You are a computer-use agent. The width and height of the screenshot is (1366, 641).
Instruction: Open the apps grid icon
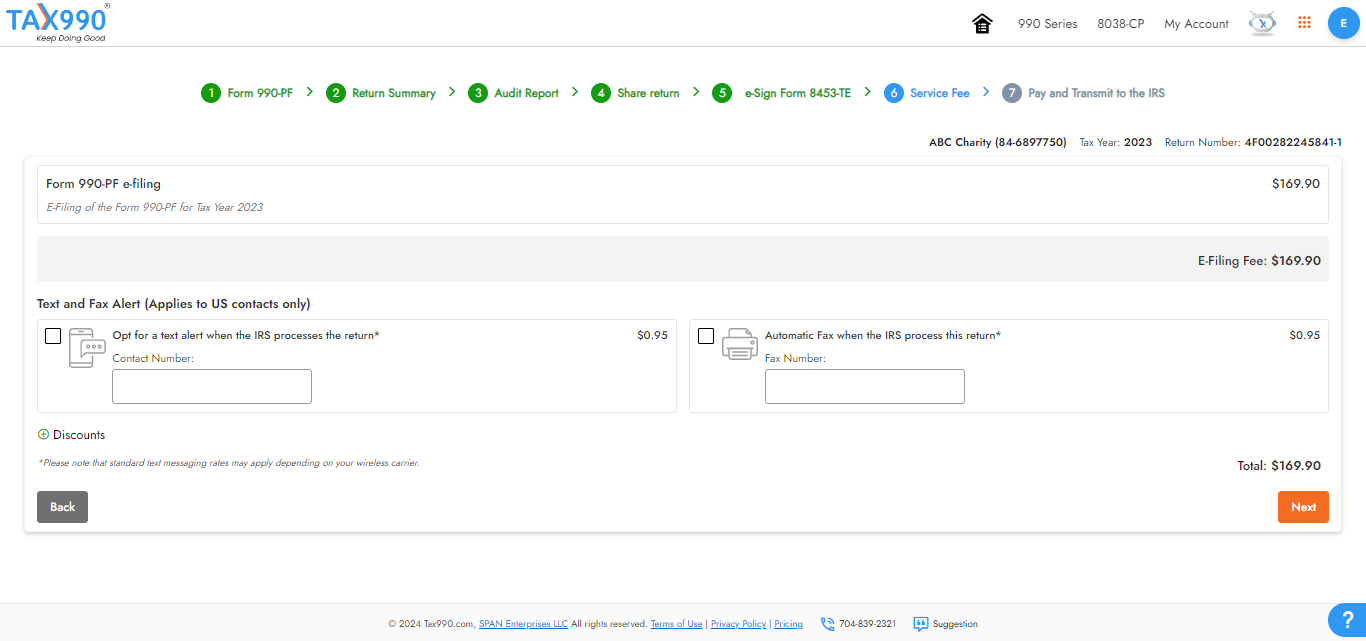1304,23
